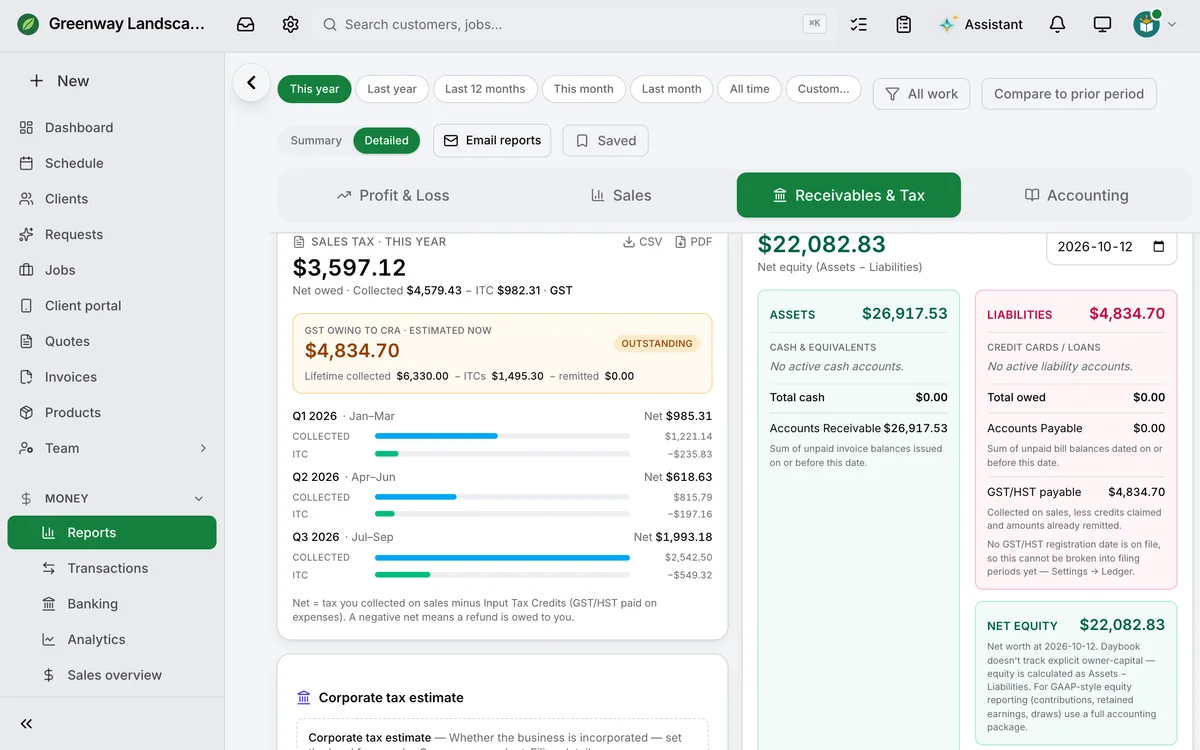
Task: Collapse sidebar with double chevron icon
Action: [x=26, y=724]
